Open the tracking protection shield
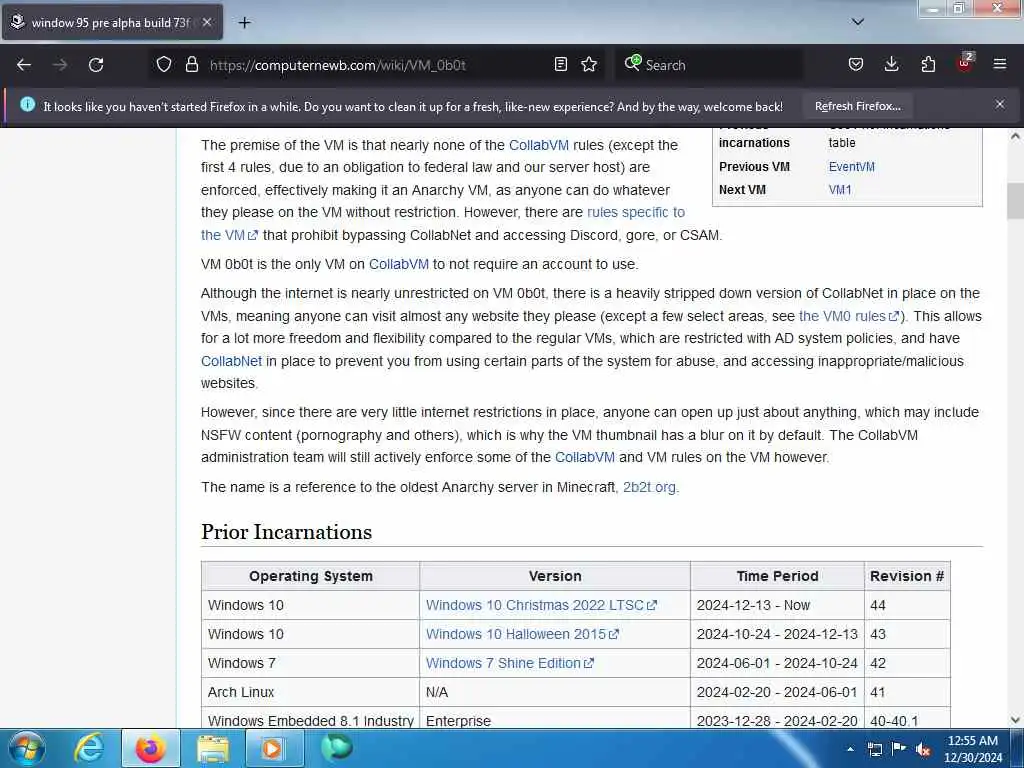The height and width of the screenshot is (768, 1024). click(164, 64)
